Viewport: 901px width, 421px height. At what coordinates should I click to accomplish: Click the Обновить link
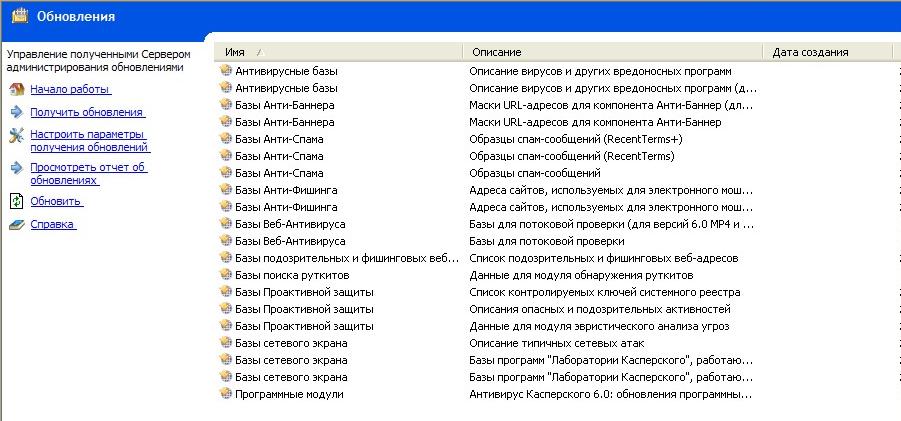point(55,201)
